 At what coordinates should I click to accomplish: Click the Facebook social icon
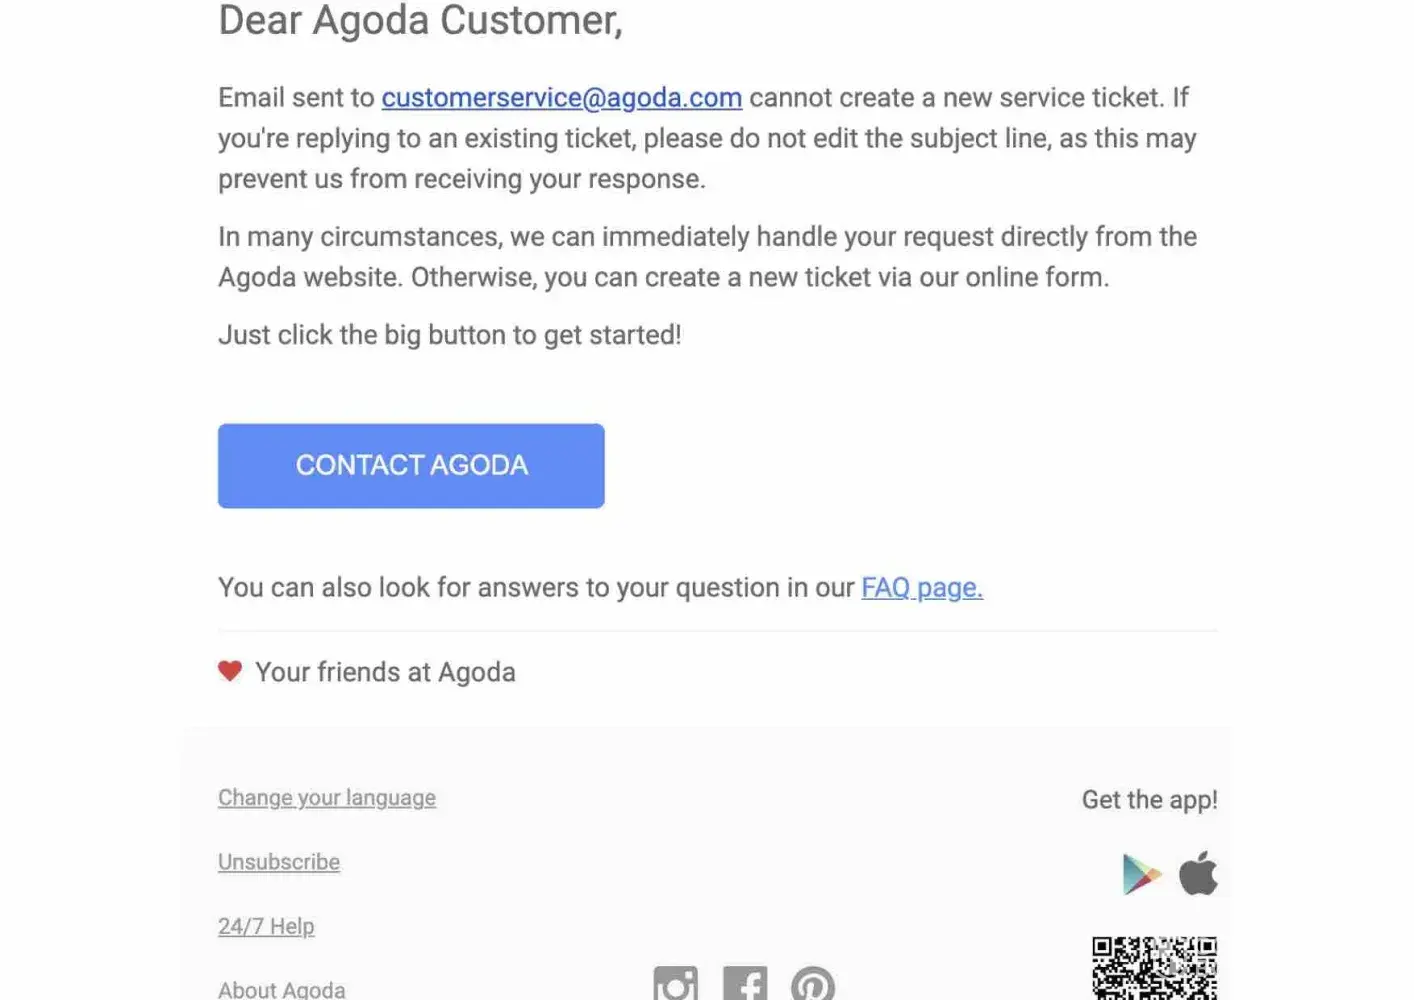(745, 983)
